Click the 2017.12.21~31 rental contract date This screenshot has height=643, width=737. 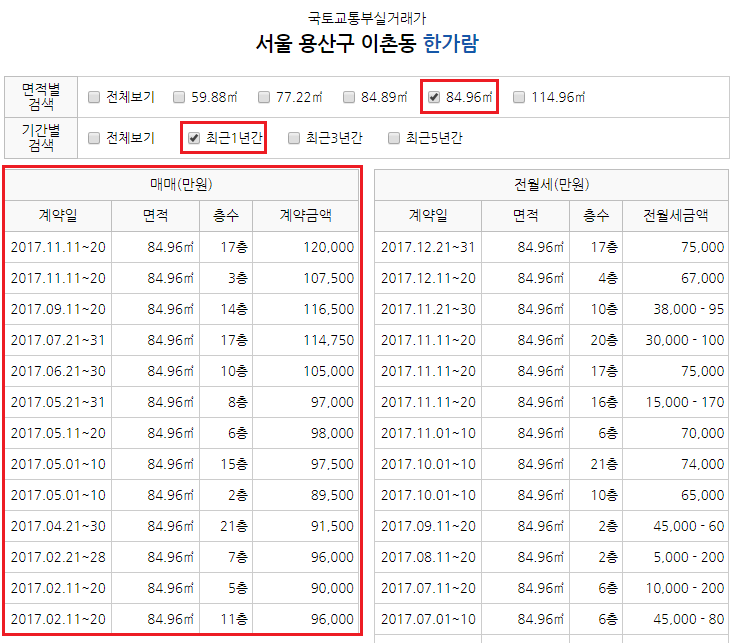[x=428, y=247]
